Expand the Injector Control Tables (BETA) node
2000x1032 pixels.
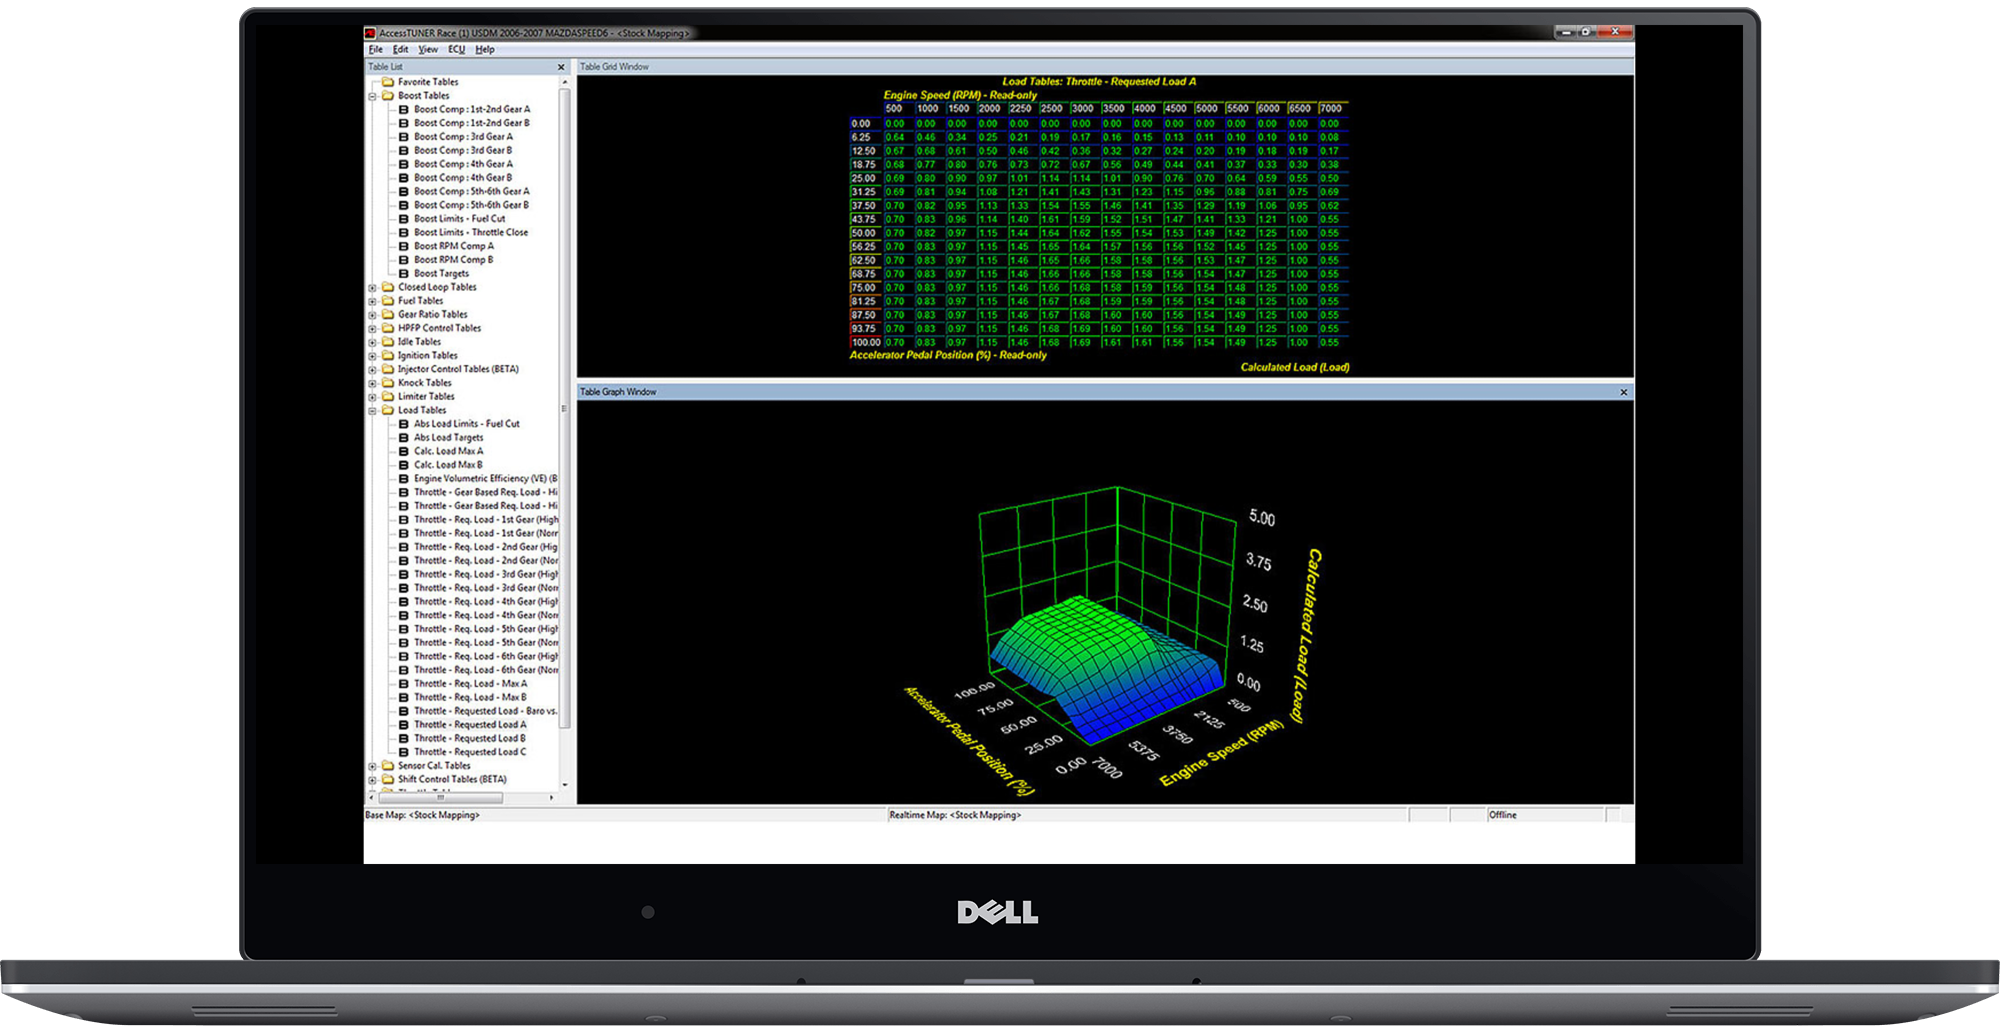[x=372, y=370]
